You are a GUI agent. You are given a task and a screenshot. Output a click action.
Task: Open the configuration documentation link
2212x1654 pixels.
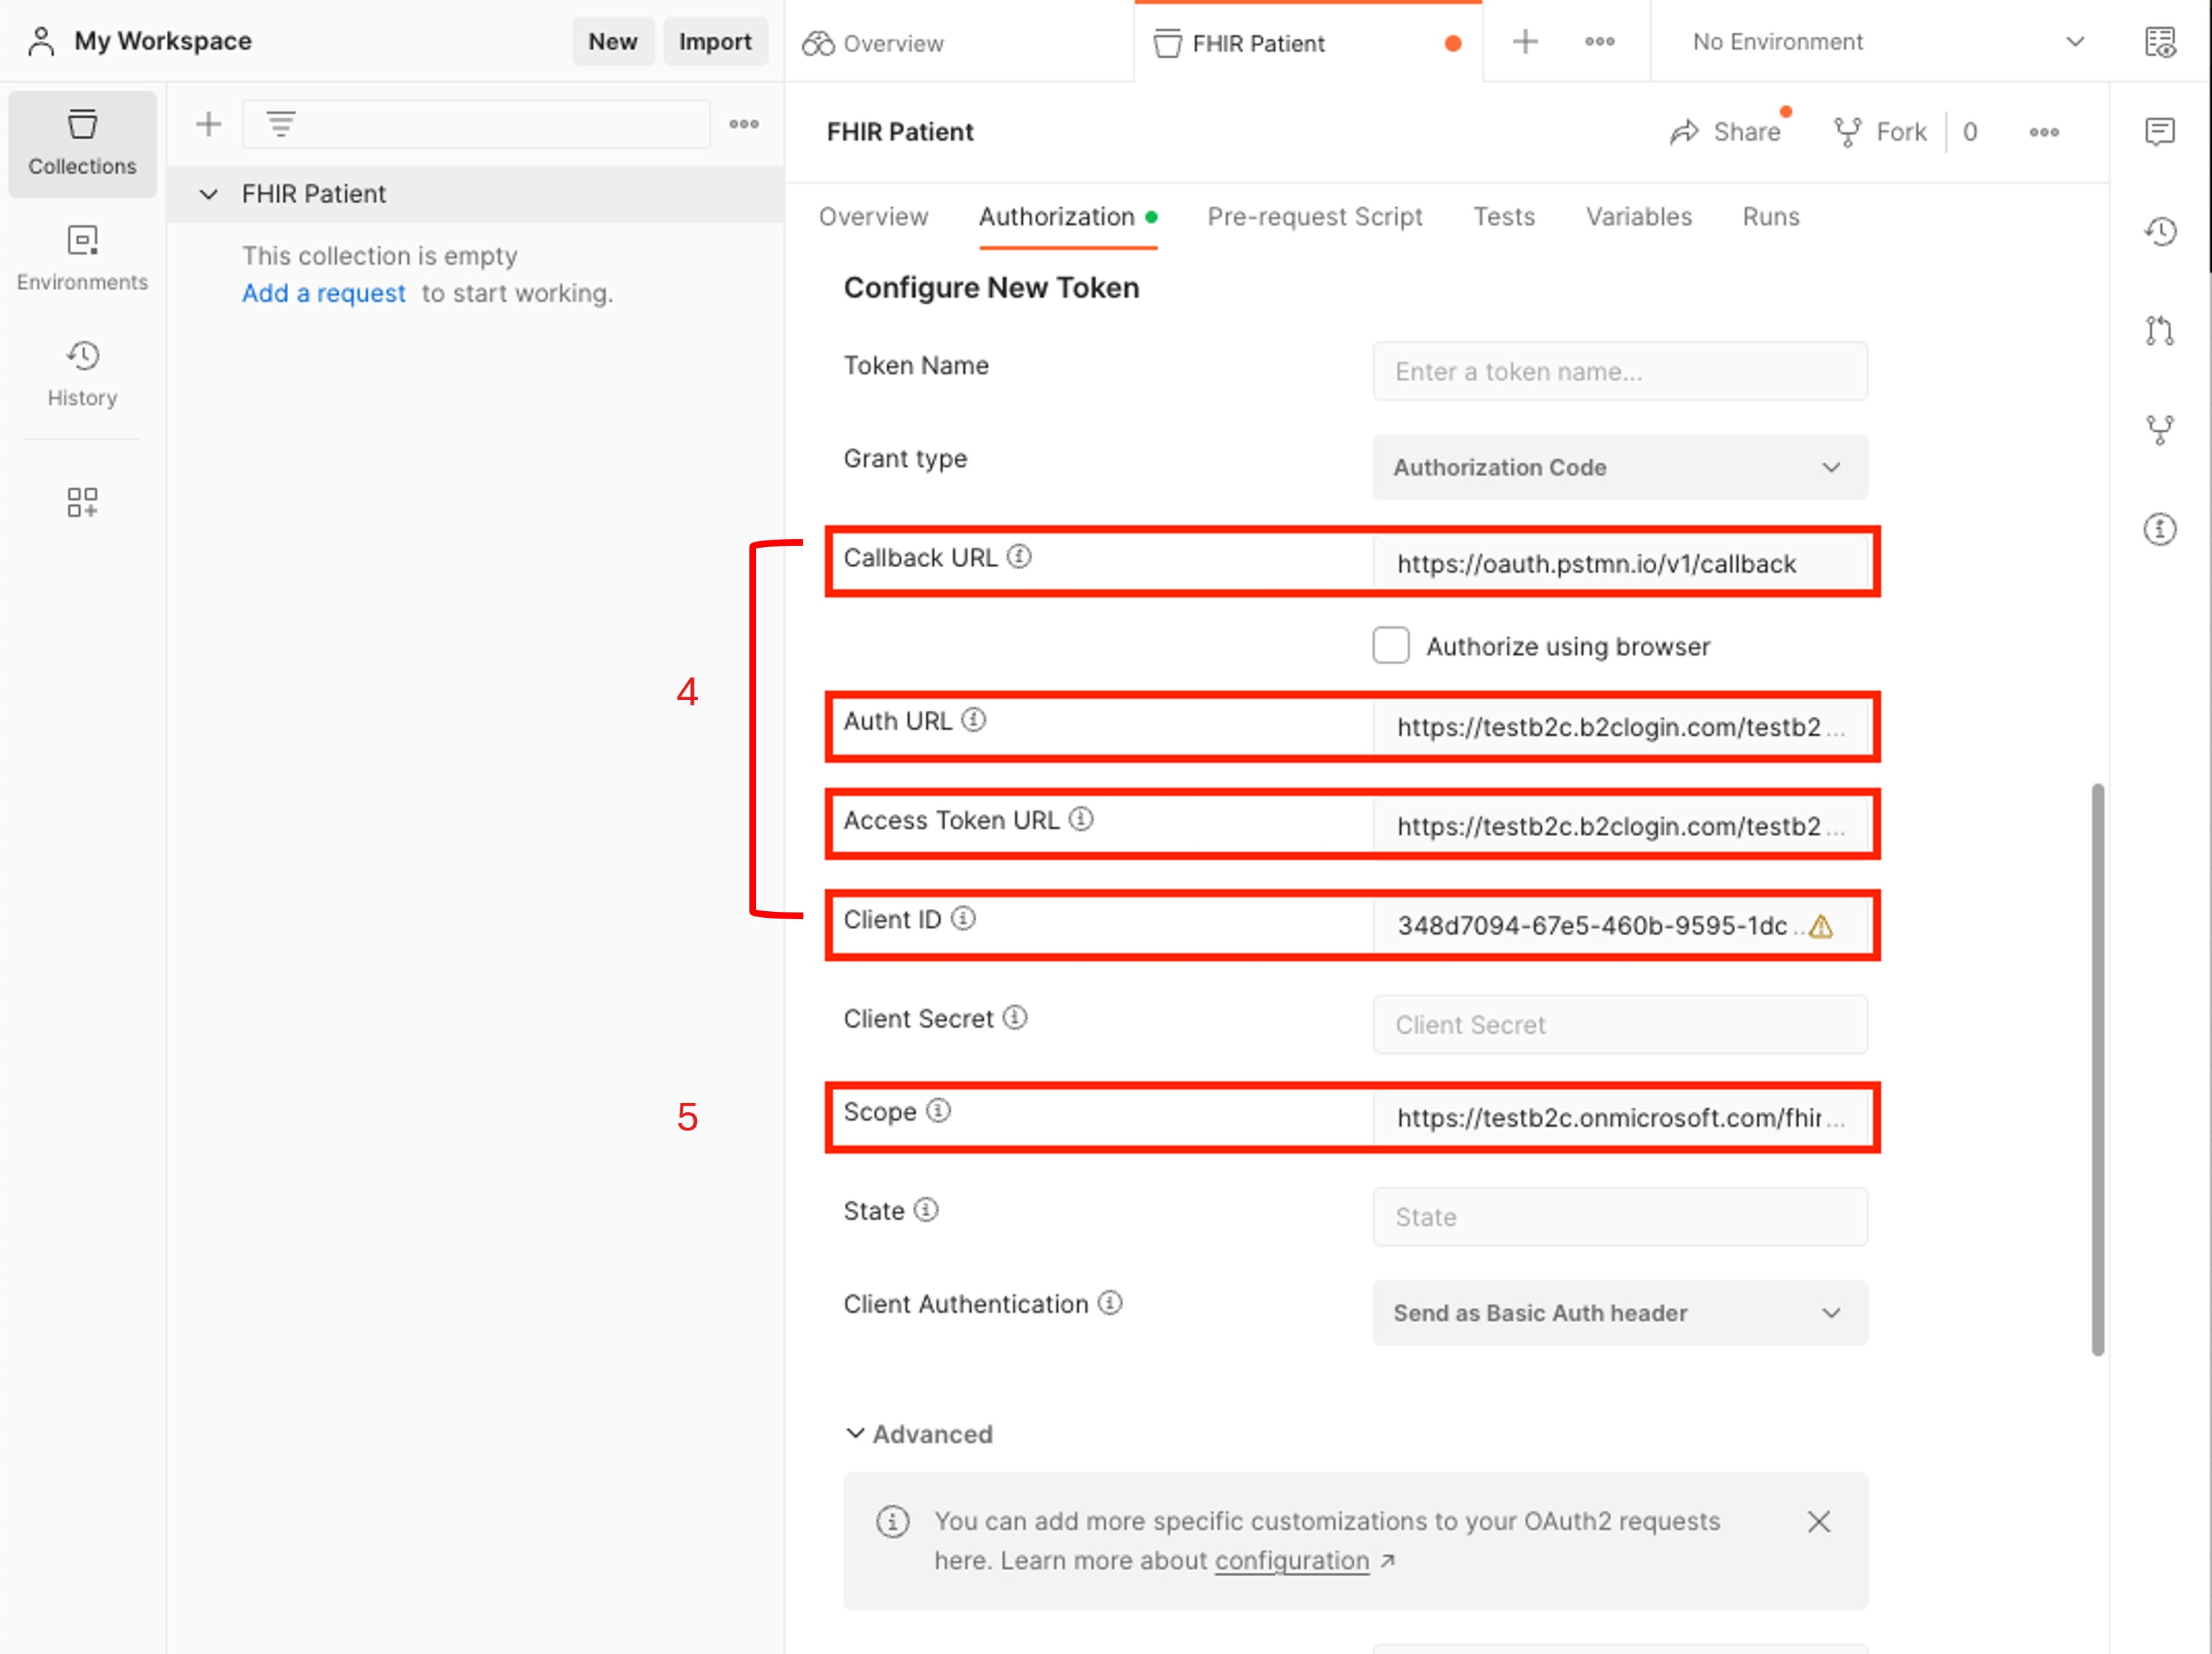coord(1292,1560)
